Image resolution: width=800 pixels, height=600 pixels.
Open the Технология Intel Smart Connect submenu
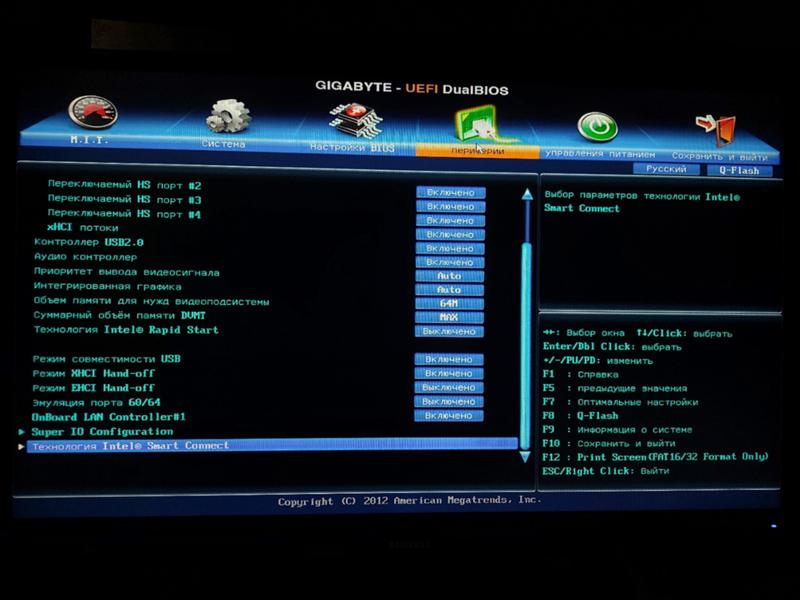[x=272, y=445]
